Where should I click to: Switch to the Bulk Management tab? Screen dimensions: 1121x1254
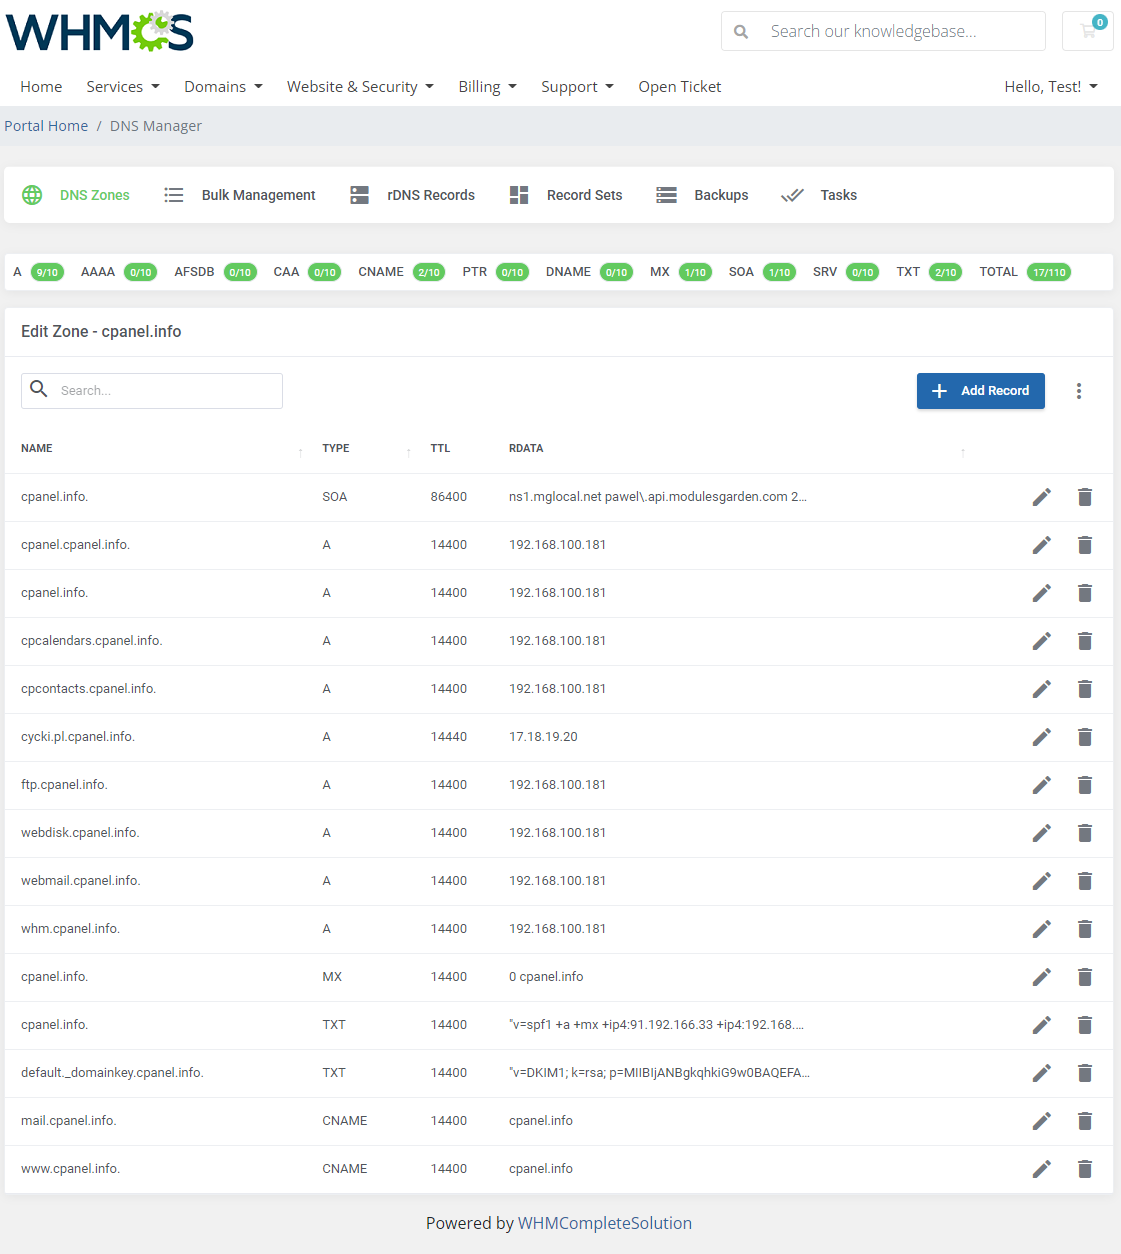pos(240,195)
